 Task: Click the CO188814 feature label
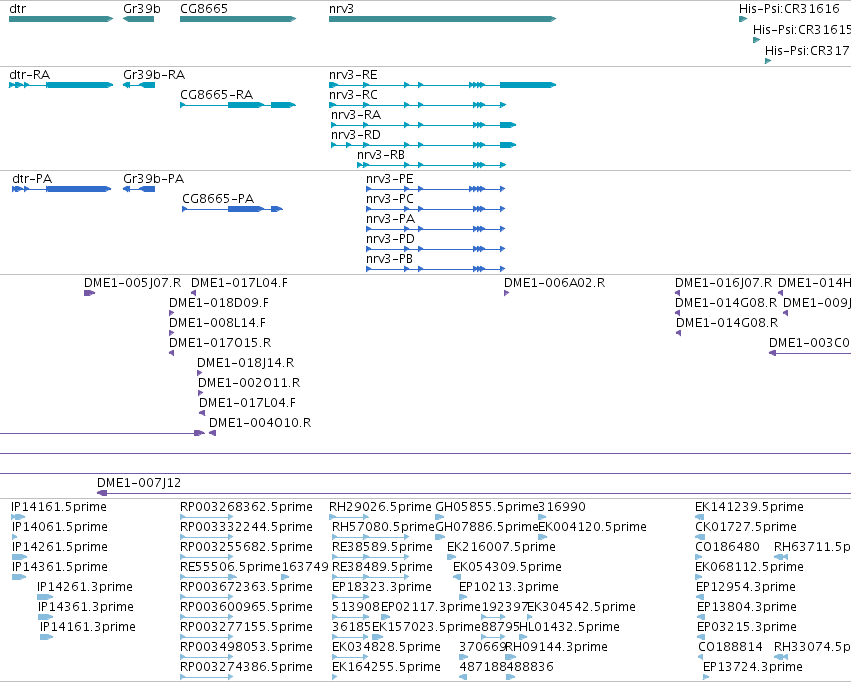click(x=731, y=647)
